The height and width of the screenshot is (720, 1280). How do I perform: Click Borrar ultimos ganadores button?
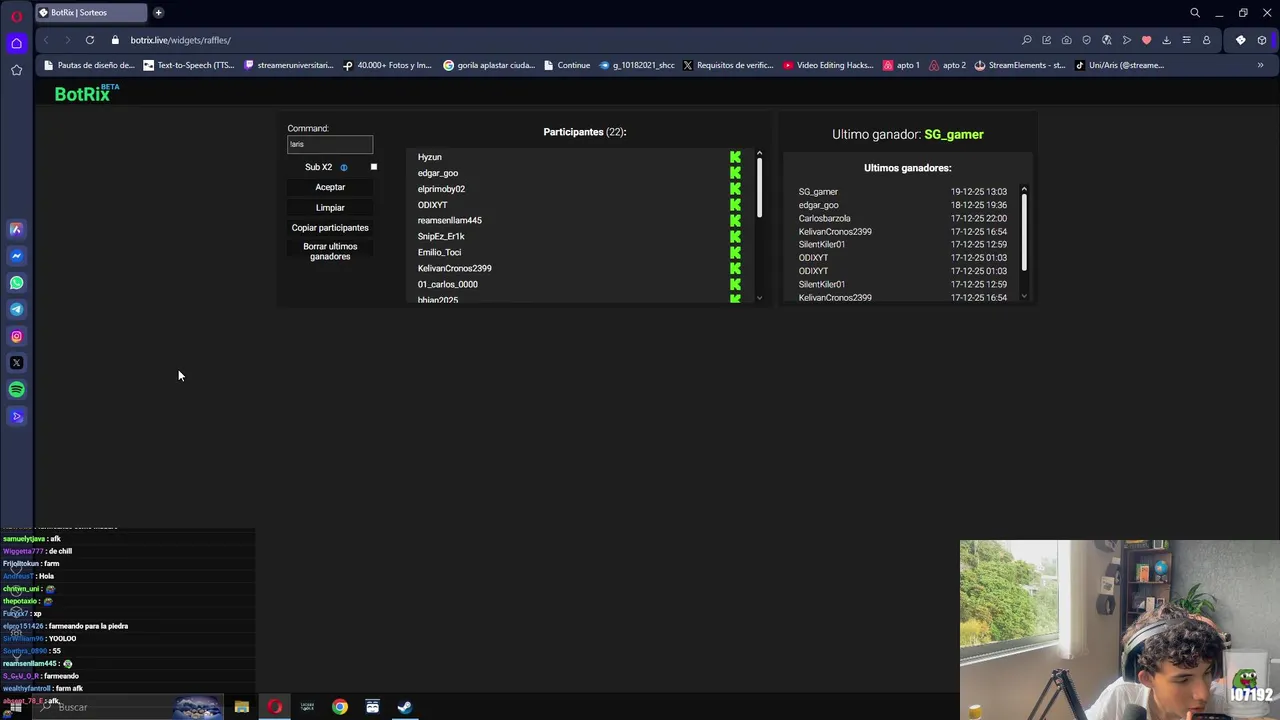coord(330,252)
